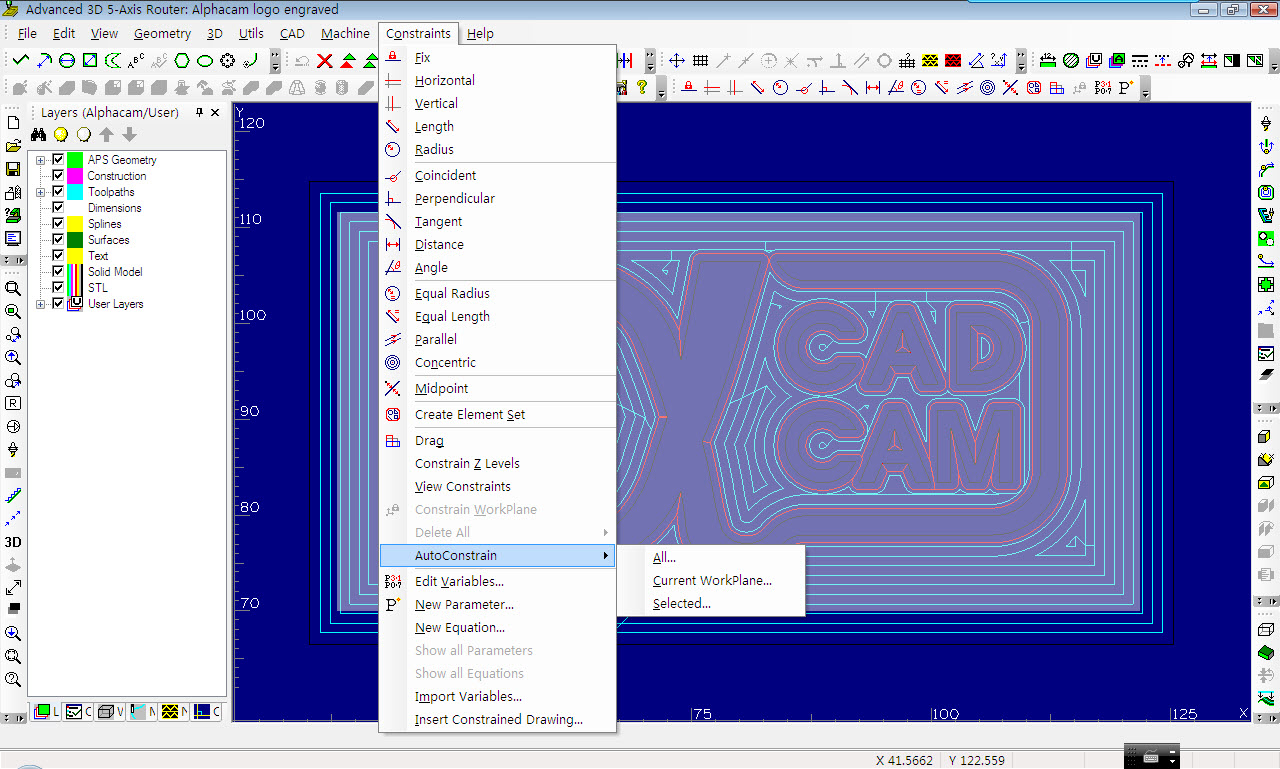1280x769 pixels.
Task: Click the R icon on left toolbar
Action: pyautogui.click(x=13, y=403)
